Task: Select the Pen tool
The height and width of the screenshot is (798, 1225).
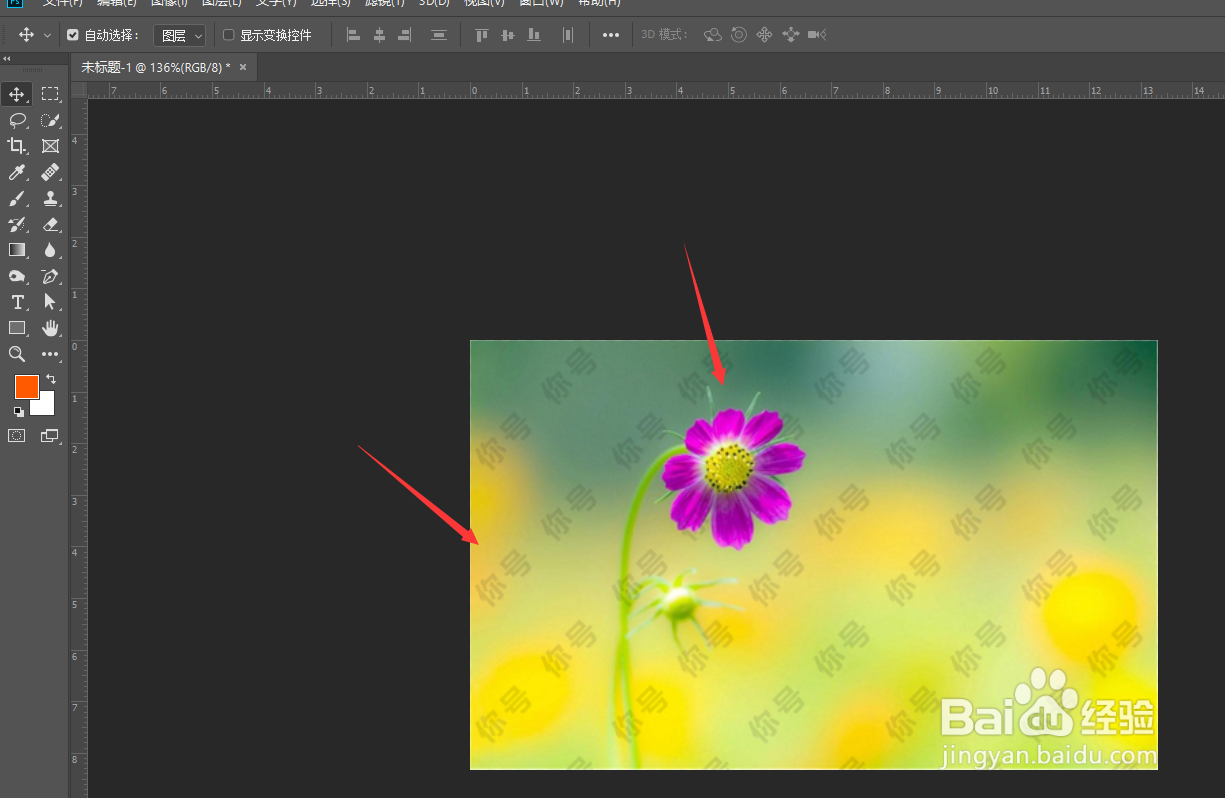Action: click(50, 276)
